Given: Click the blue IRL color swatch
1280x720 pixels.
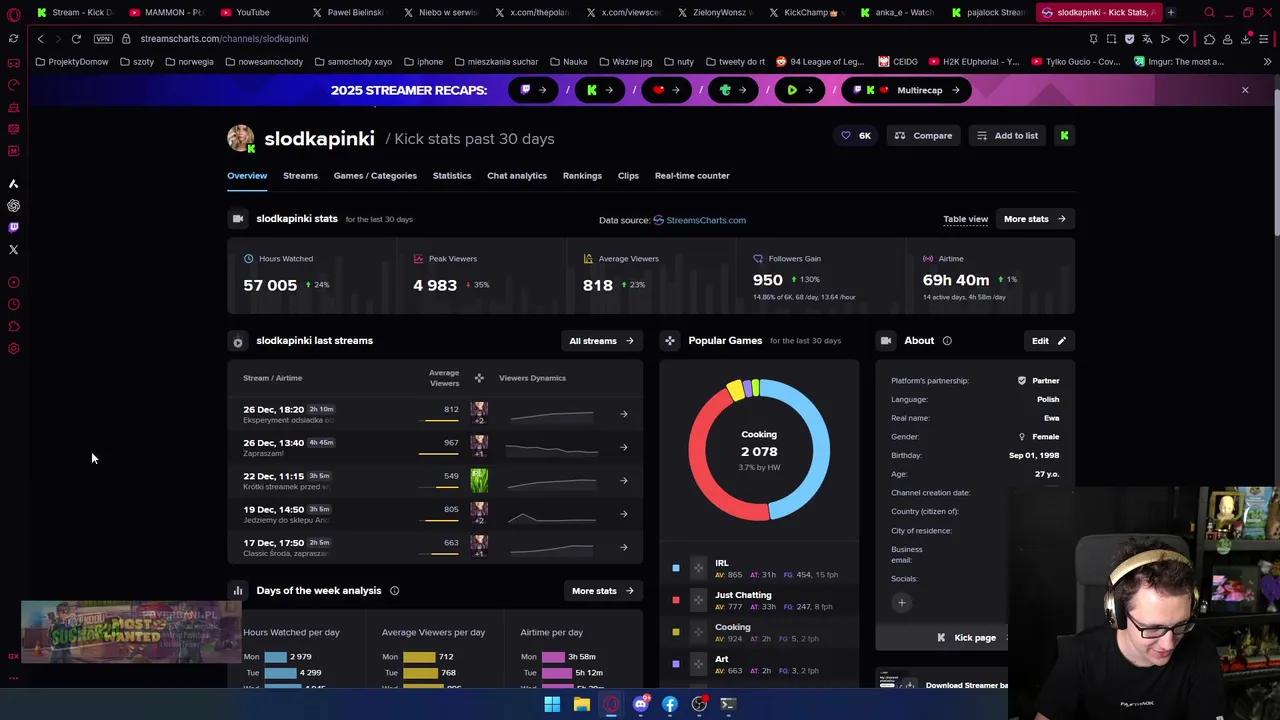Looking at the screenshot, I should 676,568.
